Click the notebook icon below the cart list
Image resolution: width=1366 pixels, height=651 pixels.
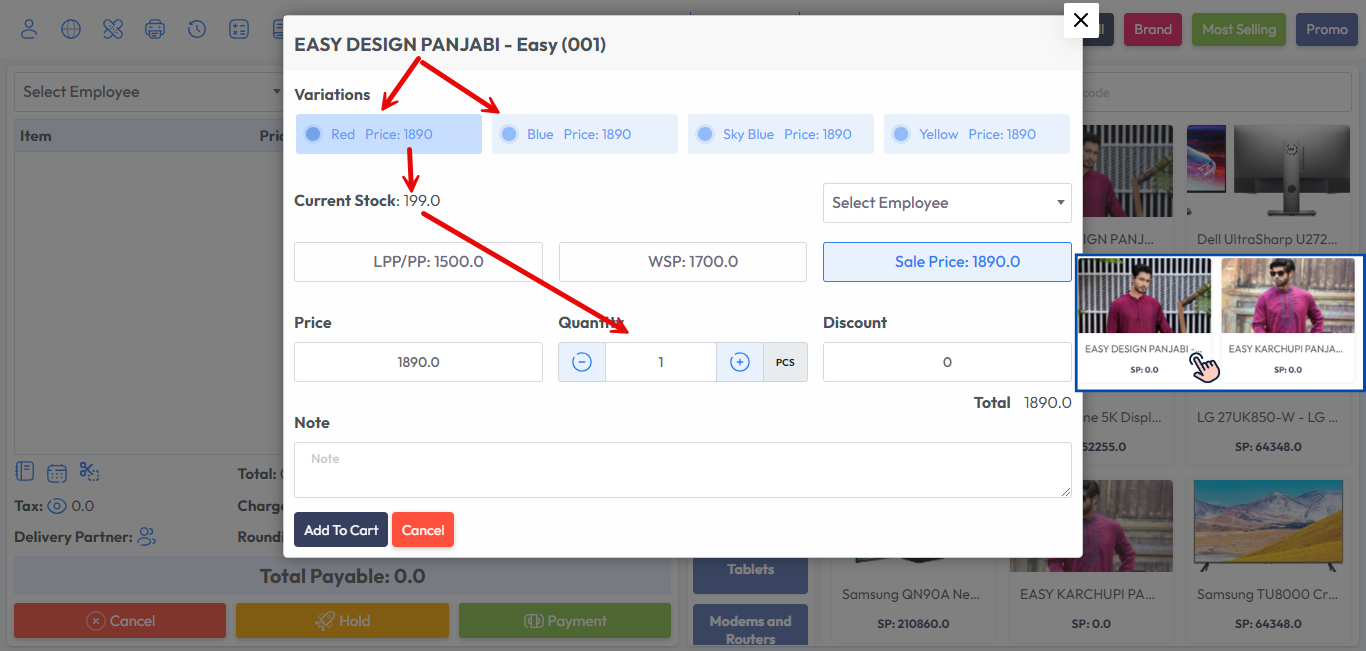[25, 471]
